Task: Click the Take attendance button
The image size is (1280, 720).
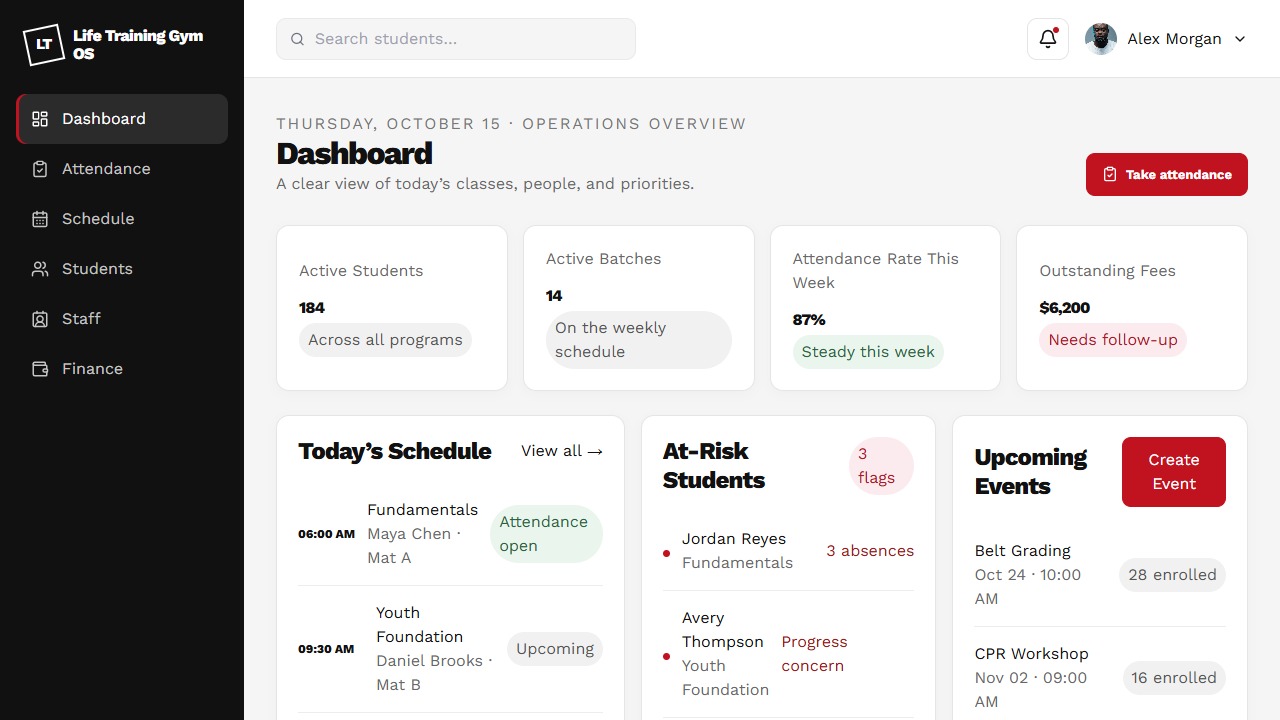Action: point(1167,174)
